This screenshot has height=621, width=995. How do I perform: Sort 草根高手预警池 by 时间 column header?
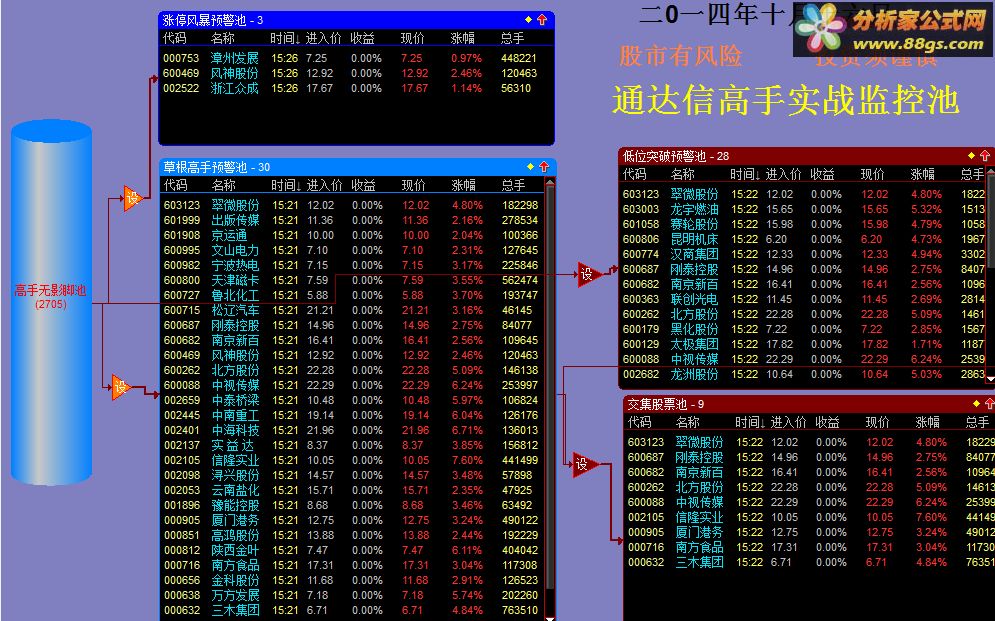(x=287, y=185)
